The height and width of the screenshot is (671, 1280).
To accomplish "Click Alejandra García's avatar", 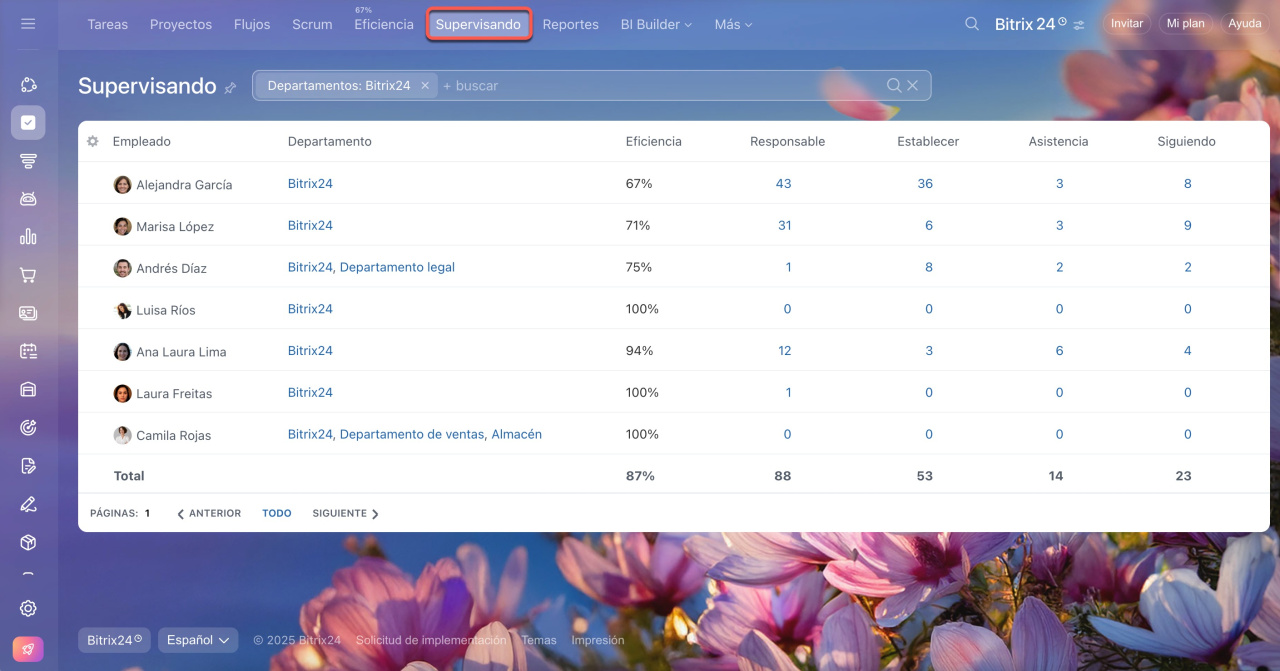I will tap(123, 185).
